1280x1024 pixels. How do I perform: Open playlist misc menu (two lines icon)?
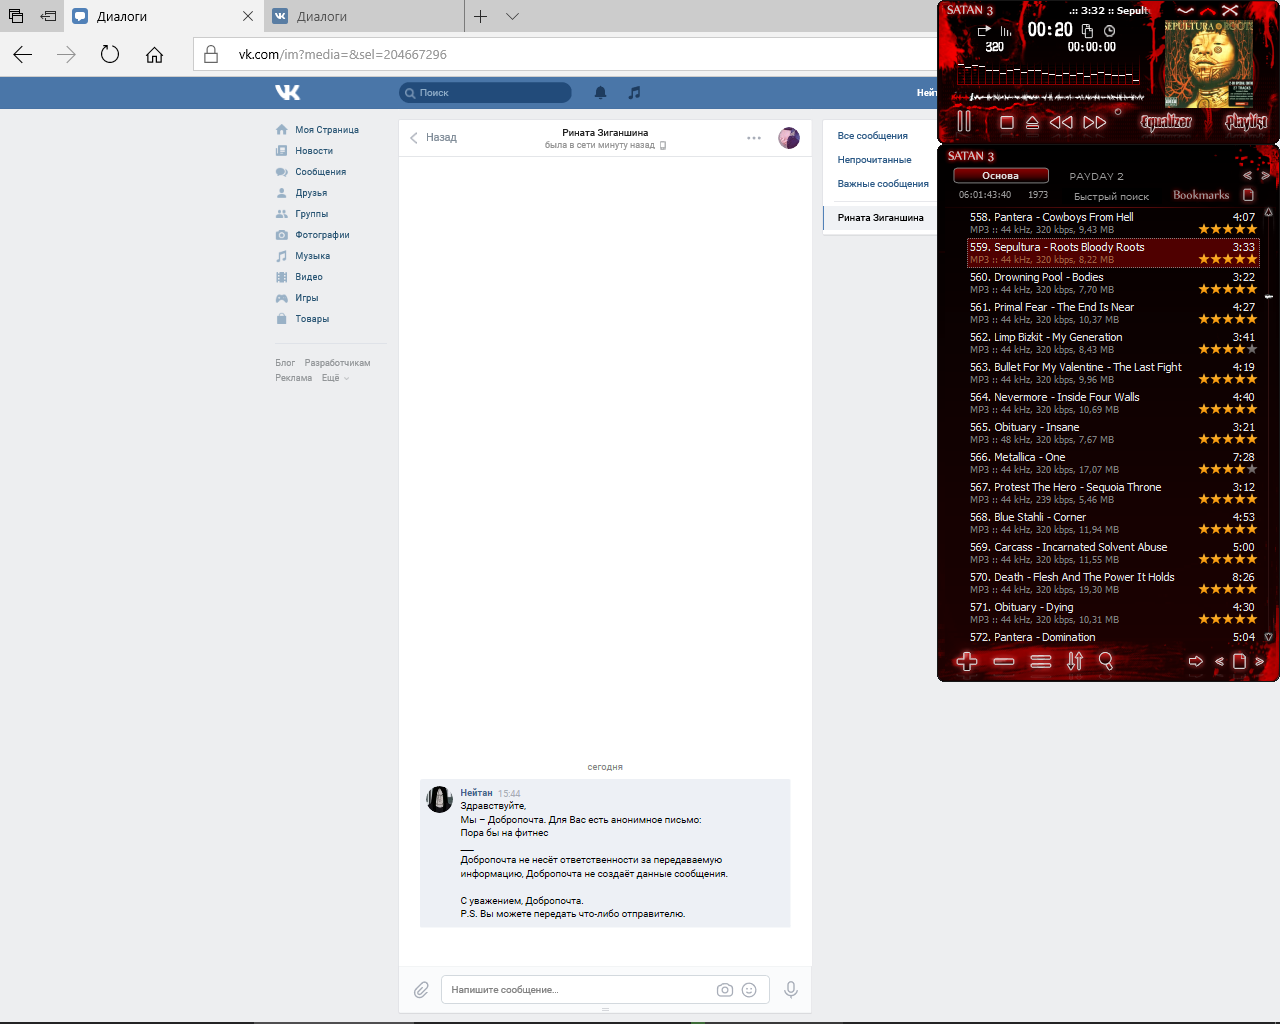(x=1041, y=661)
